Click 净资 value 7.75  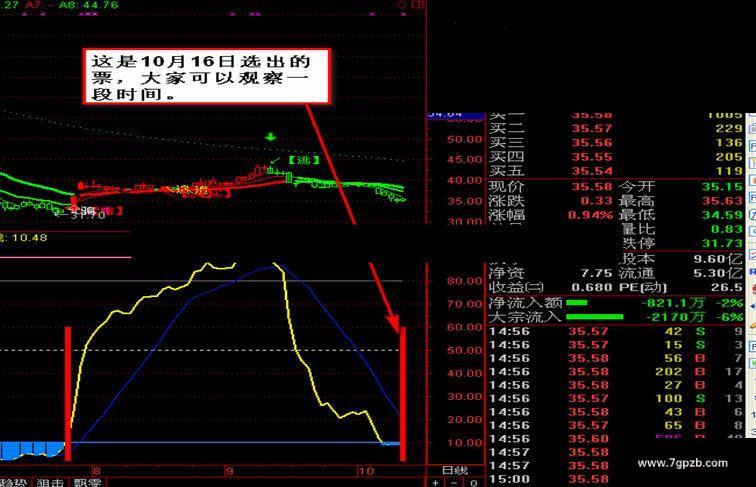(x=596, y=273)
